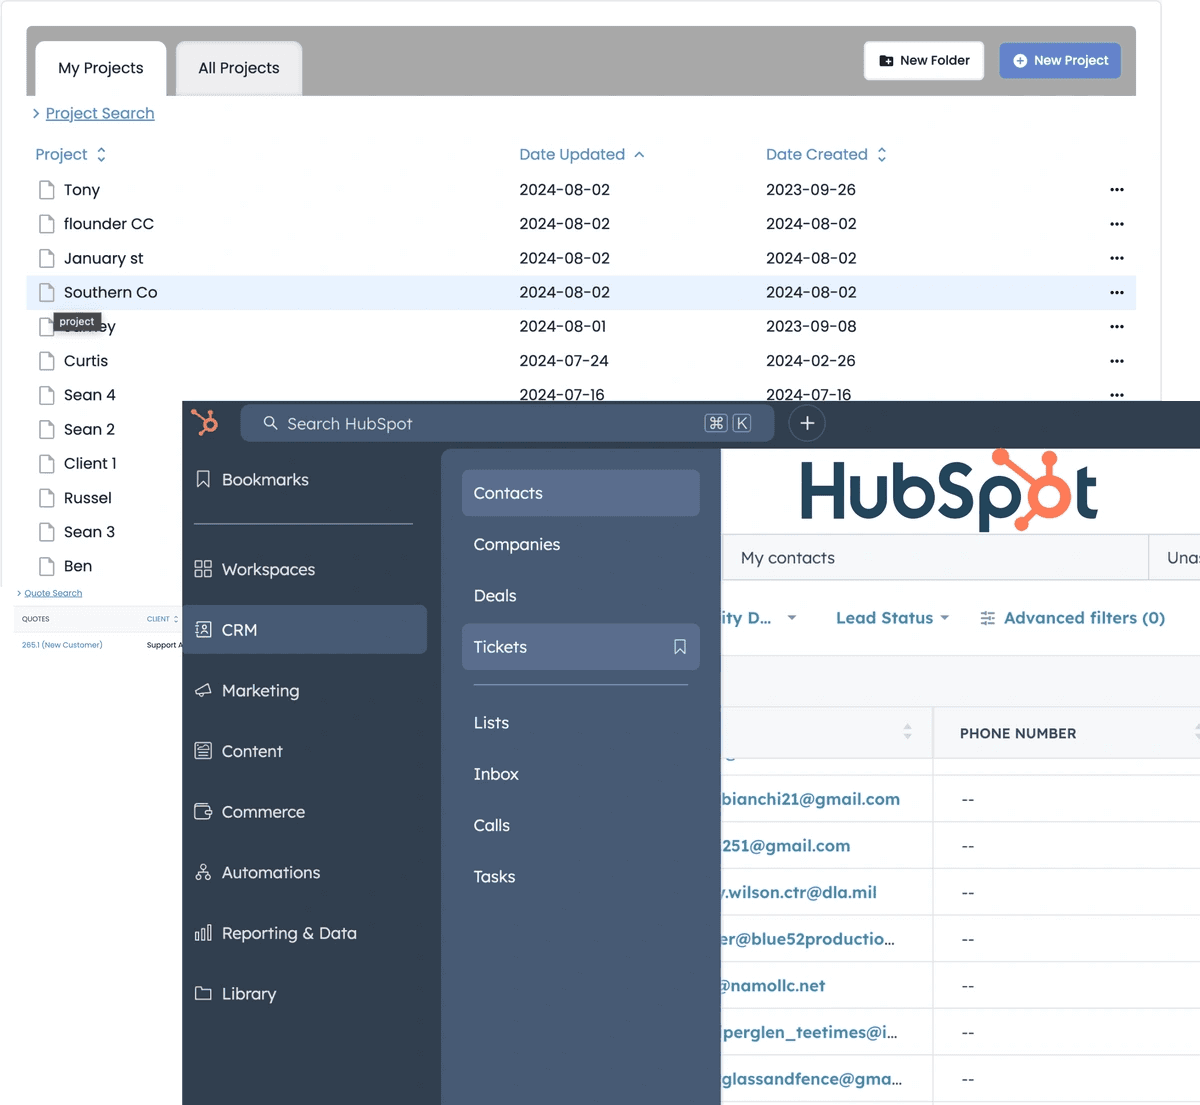The width and height of the screenshot is (1200, 1105).
Task: Click the New Project button
Action: (1060, 60)
